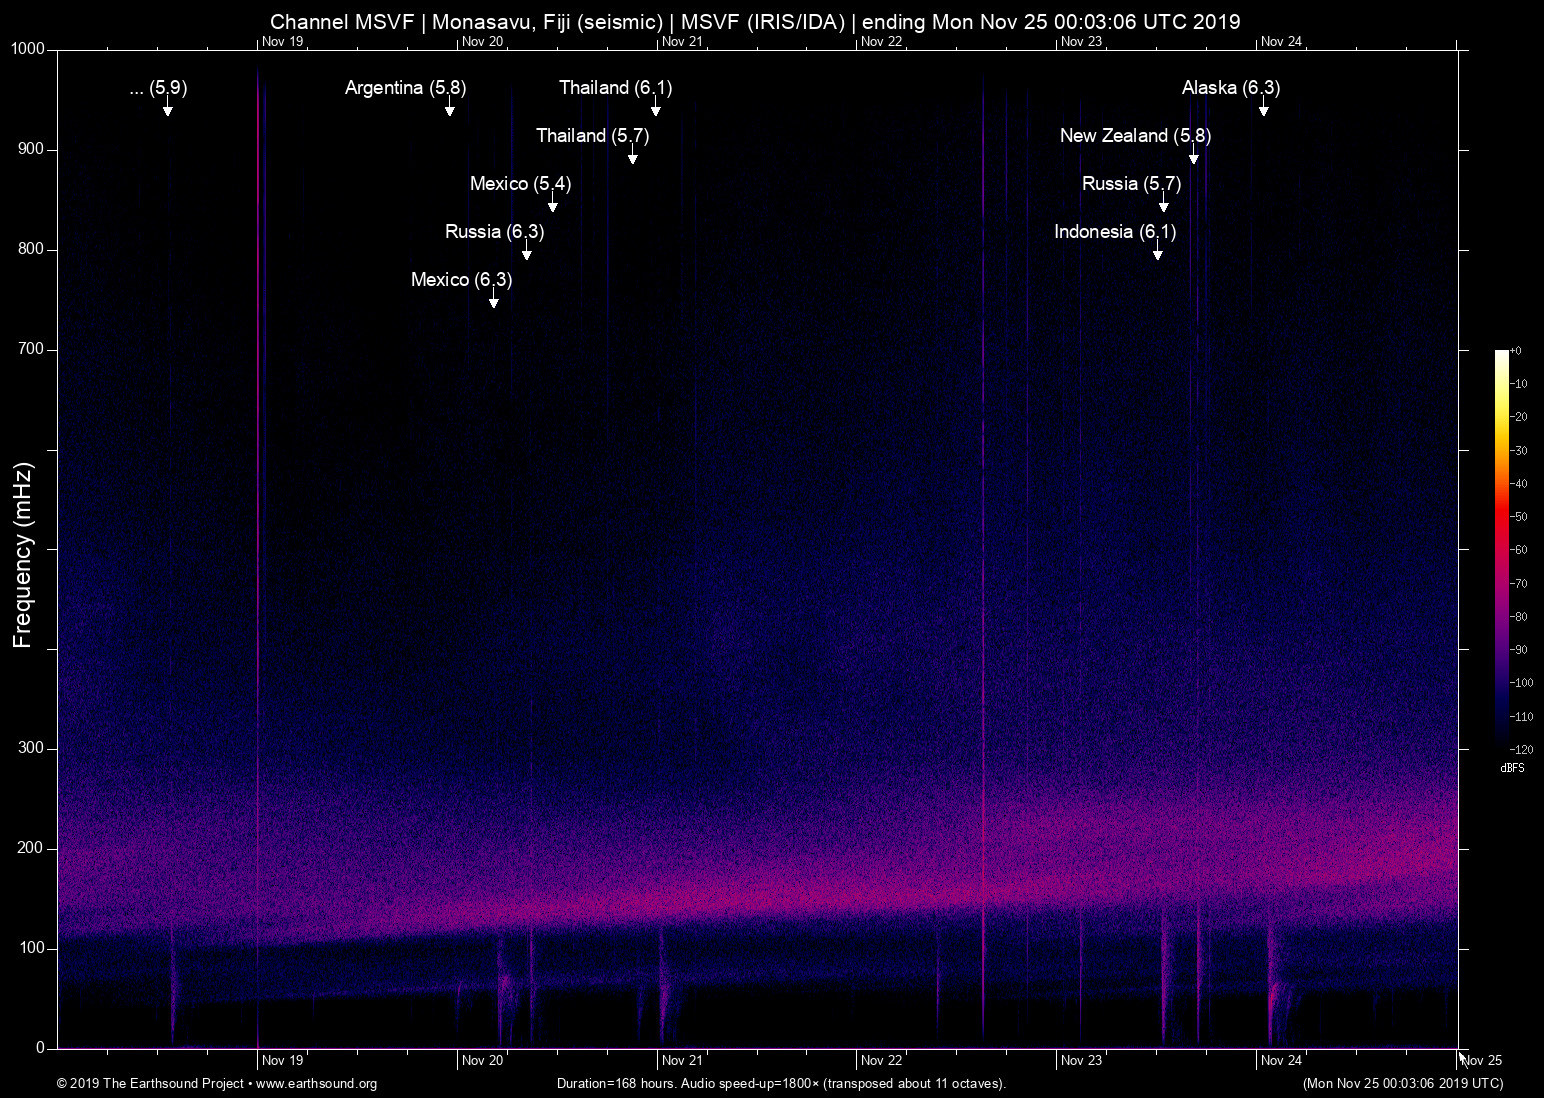The image size is (1544, 1098).
Task: Select the Mexico (6.3) annotation arrow
Action: [492, 302]
